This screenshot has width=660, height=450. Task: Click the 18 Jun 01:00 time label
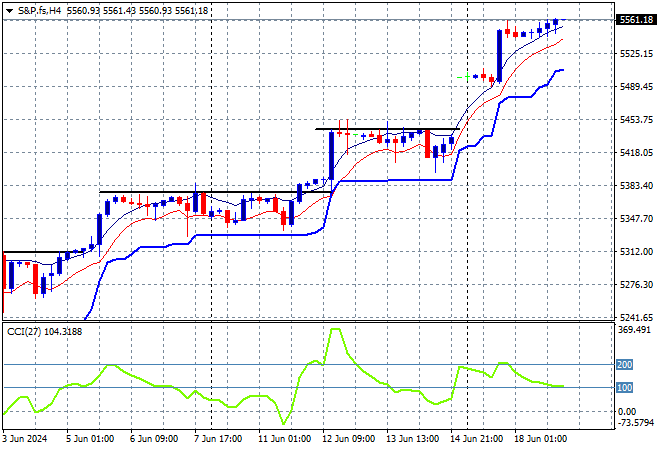(540, 439)
